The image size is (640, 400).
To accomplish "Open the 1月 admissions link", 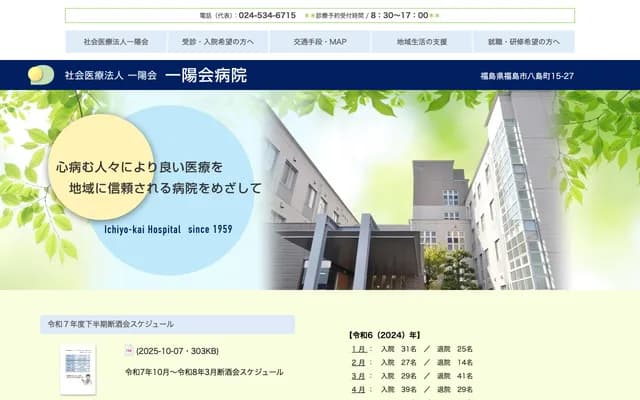I will coord(358,348).
